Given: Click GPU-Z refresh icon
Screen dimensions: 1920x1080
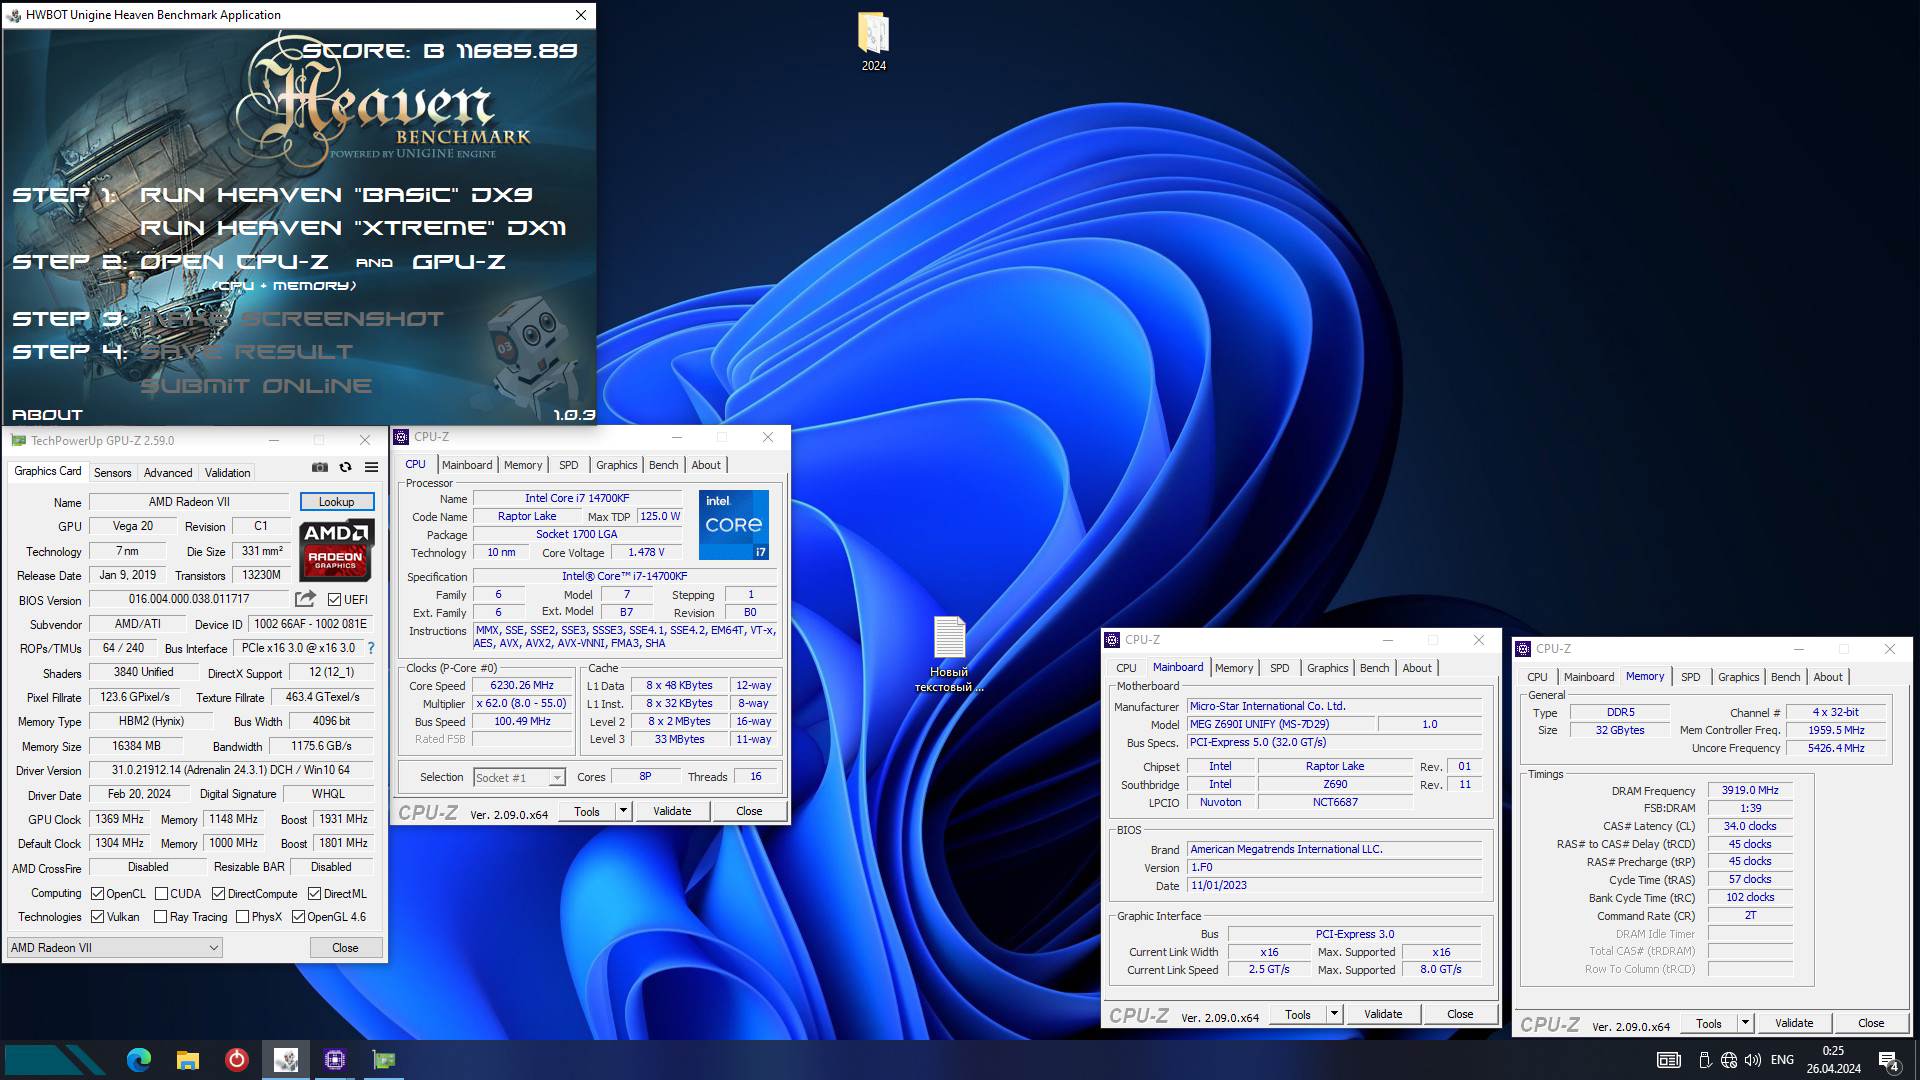Looking at the screenshot, I should (x=345, y=467).
